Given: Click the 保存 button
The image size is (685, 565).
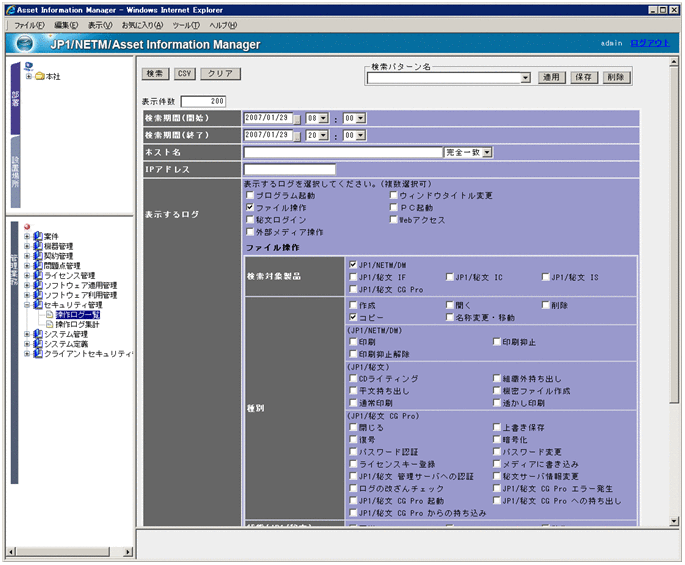Looking at the screenshot, I should [x=584, y=77].
